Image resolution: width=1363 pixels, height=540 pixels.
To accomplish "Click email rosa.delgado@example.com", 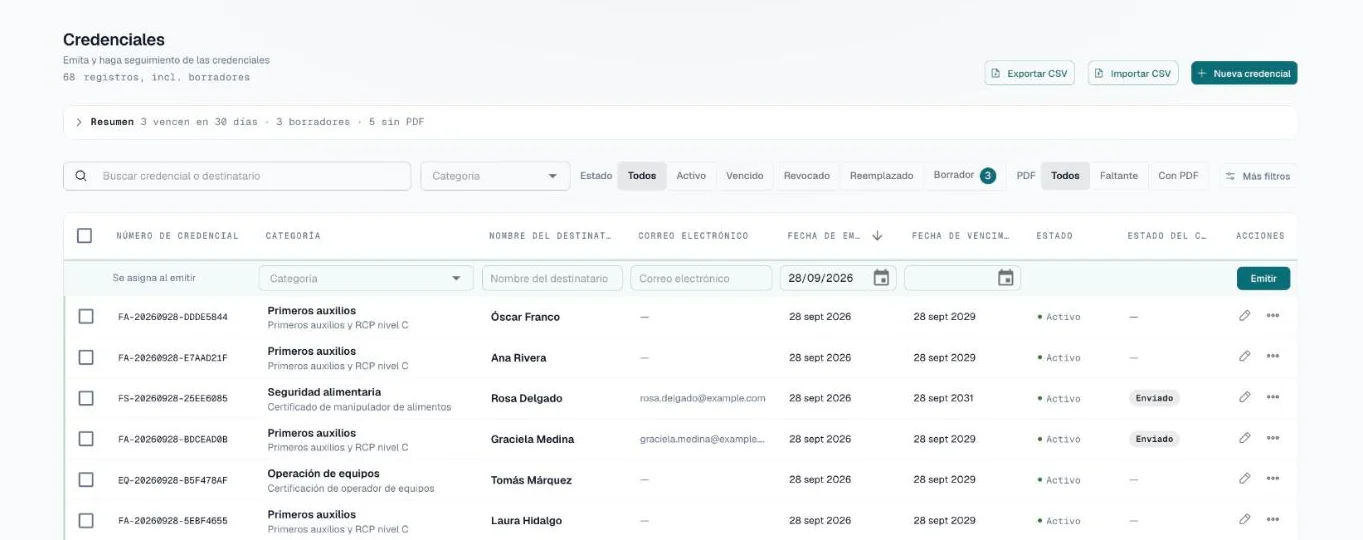I will coord(702,398).
